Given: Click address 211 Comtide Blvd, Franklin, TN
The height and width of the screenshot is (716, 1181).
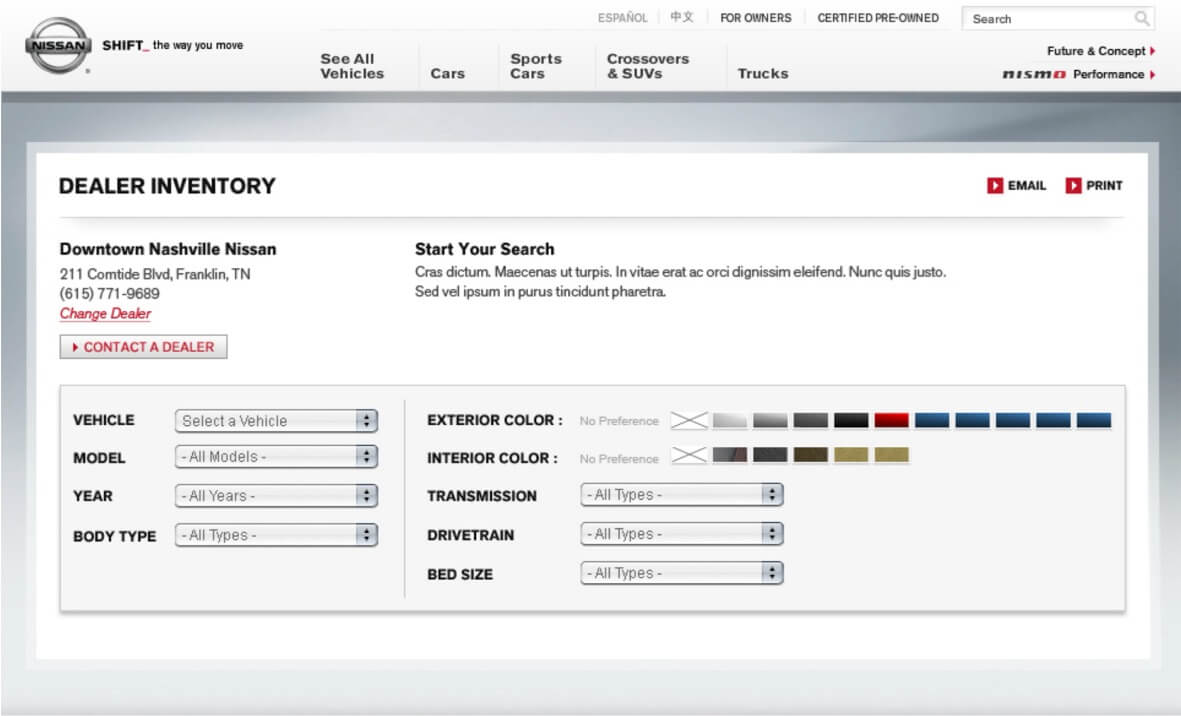Looking at the screenshot, I should pos(155,274).
